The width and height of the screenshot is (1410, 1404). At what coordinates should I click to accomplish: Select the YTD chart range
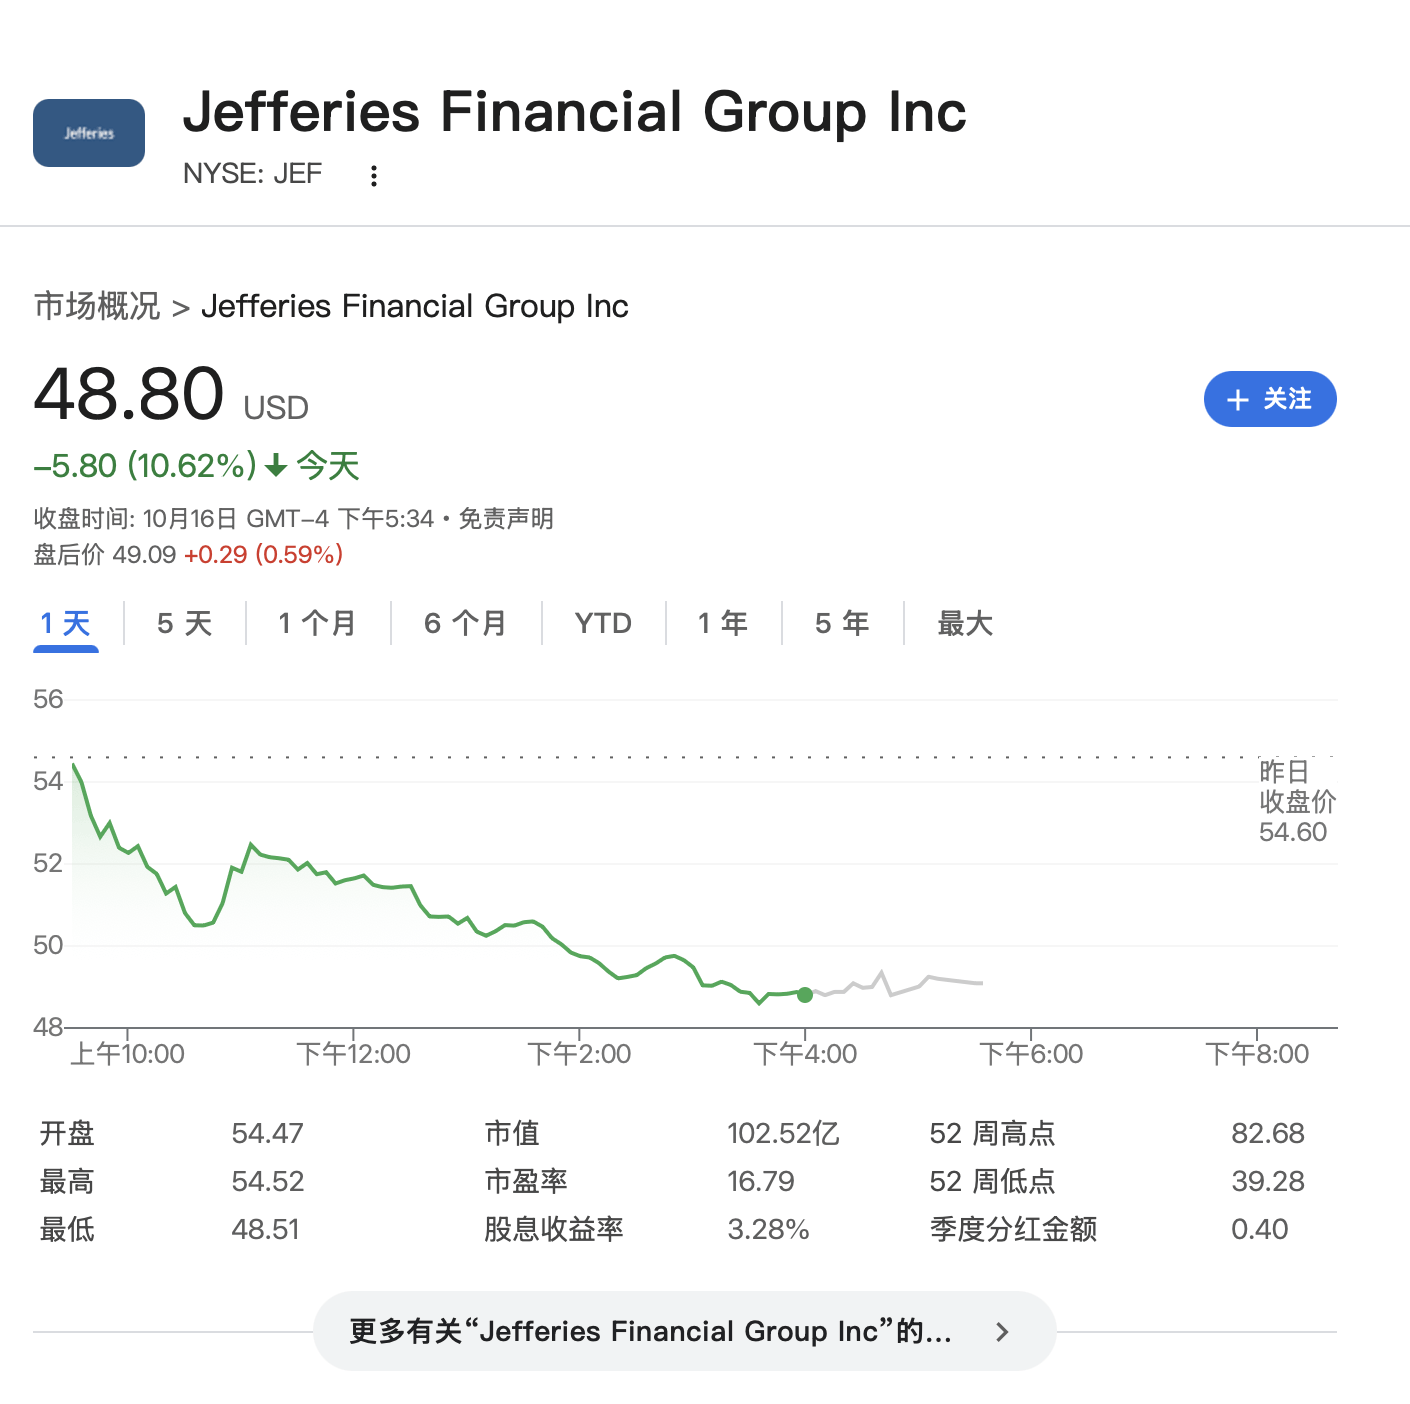(603, 624)
